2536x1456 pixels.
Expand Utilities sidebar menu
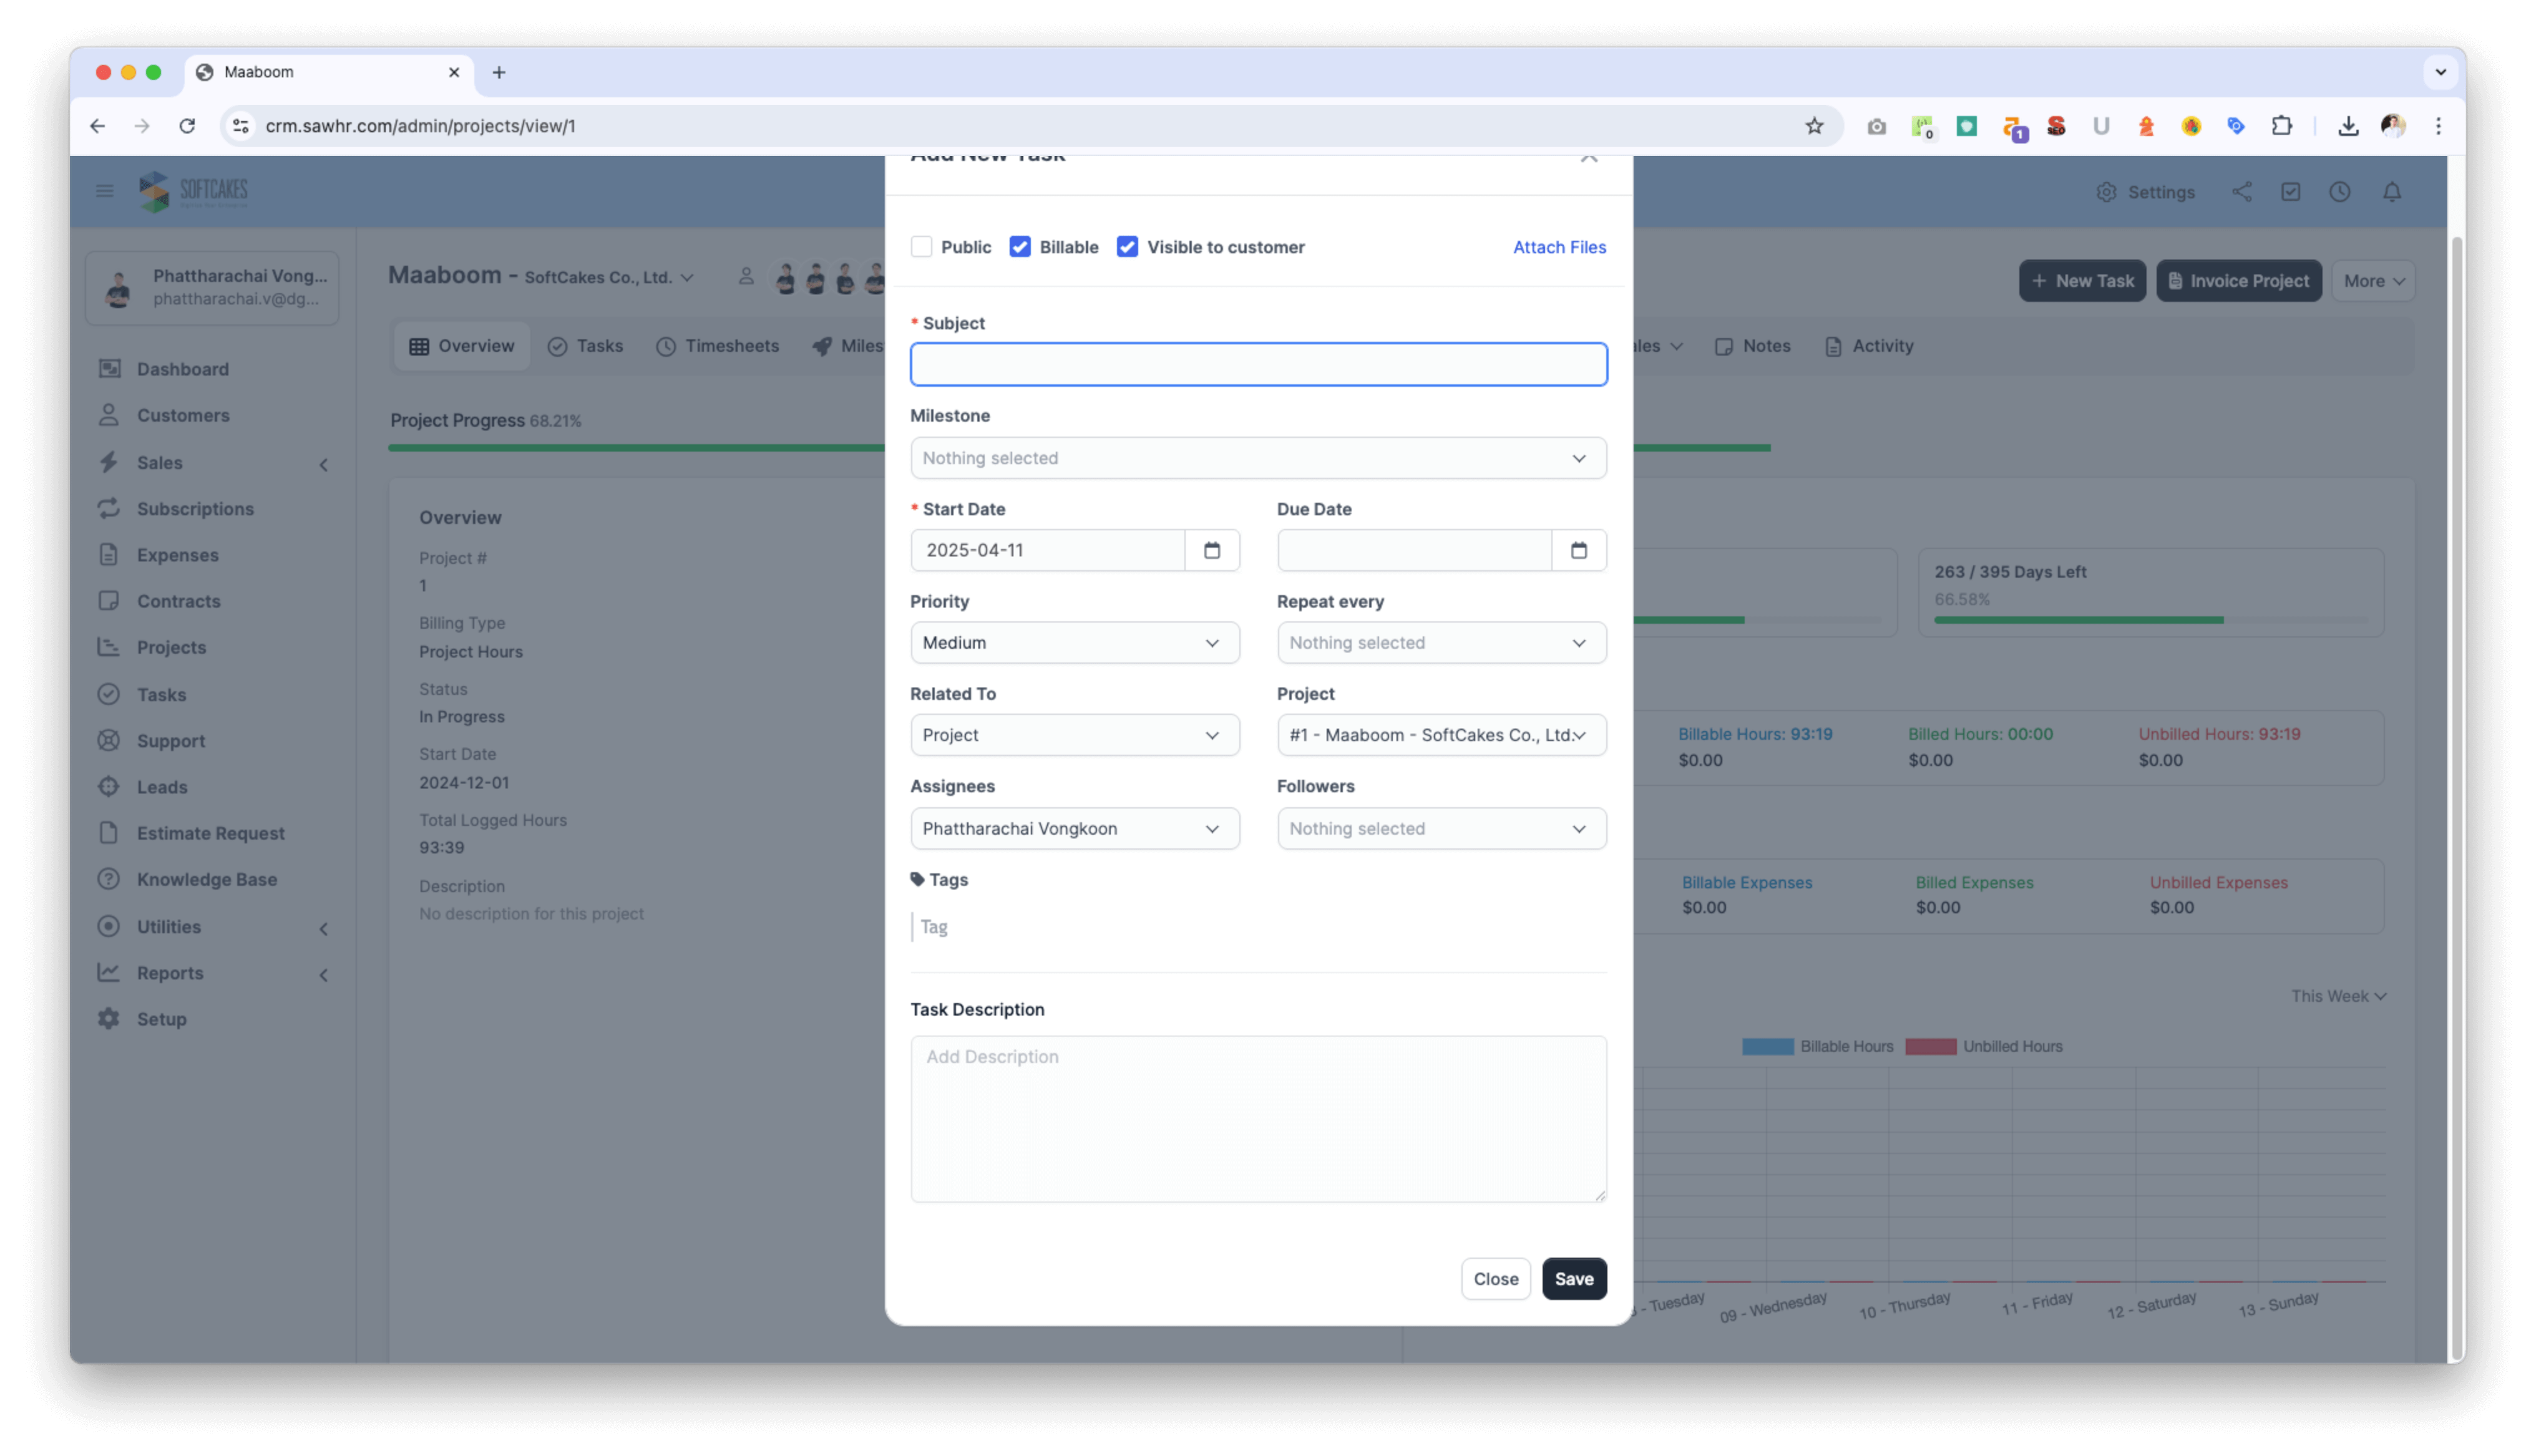tap(212, 927)
